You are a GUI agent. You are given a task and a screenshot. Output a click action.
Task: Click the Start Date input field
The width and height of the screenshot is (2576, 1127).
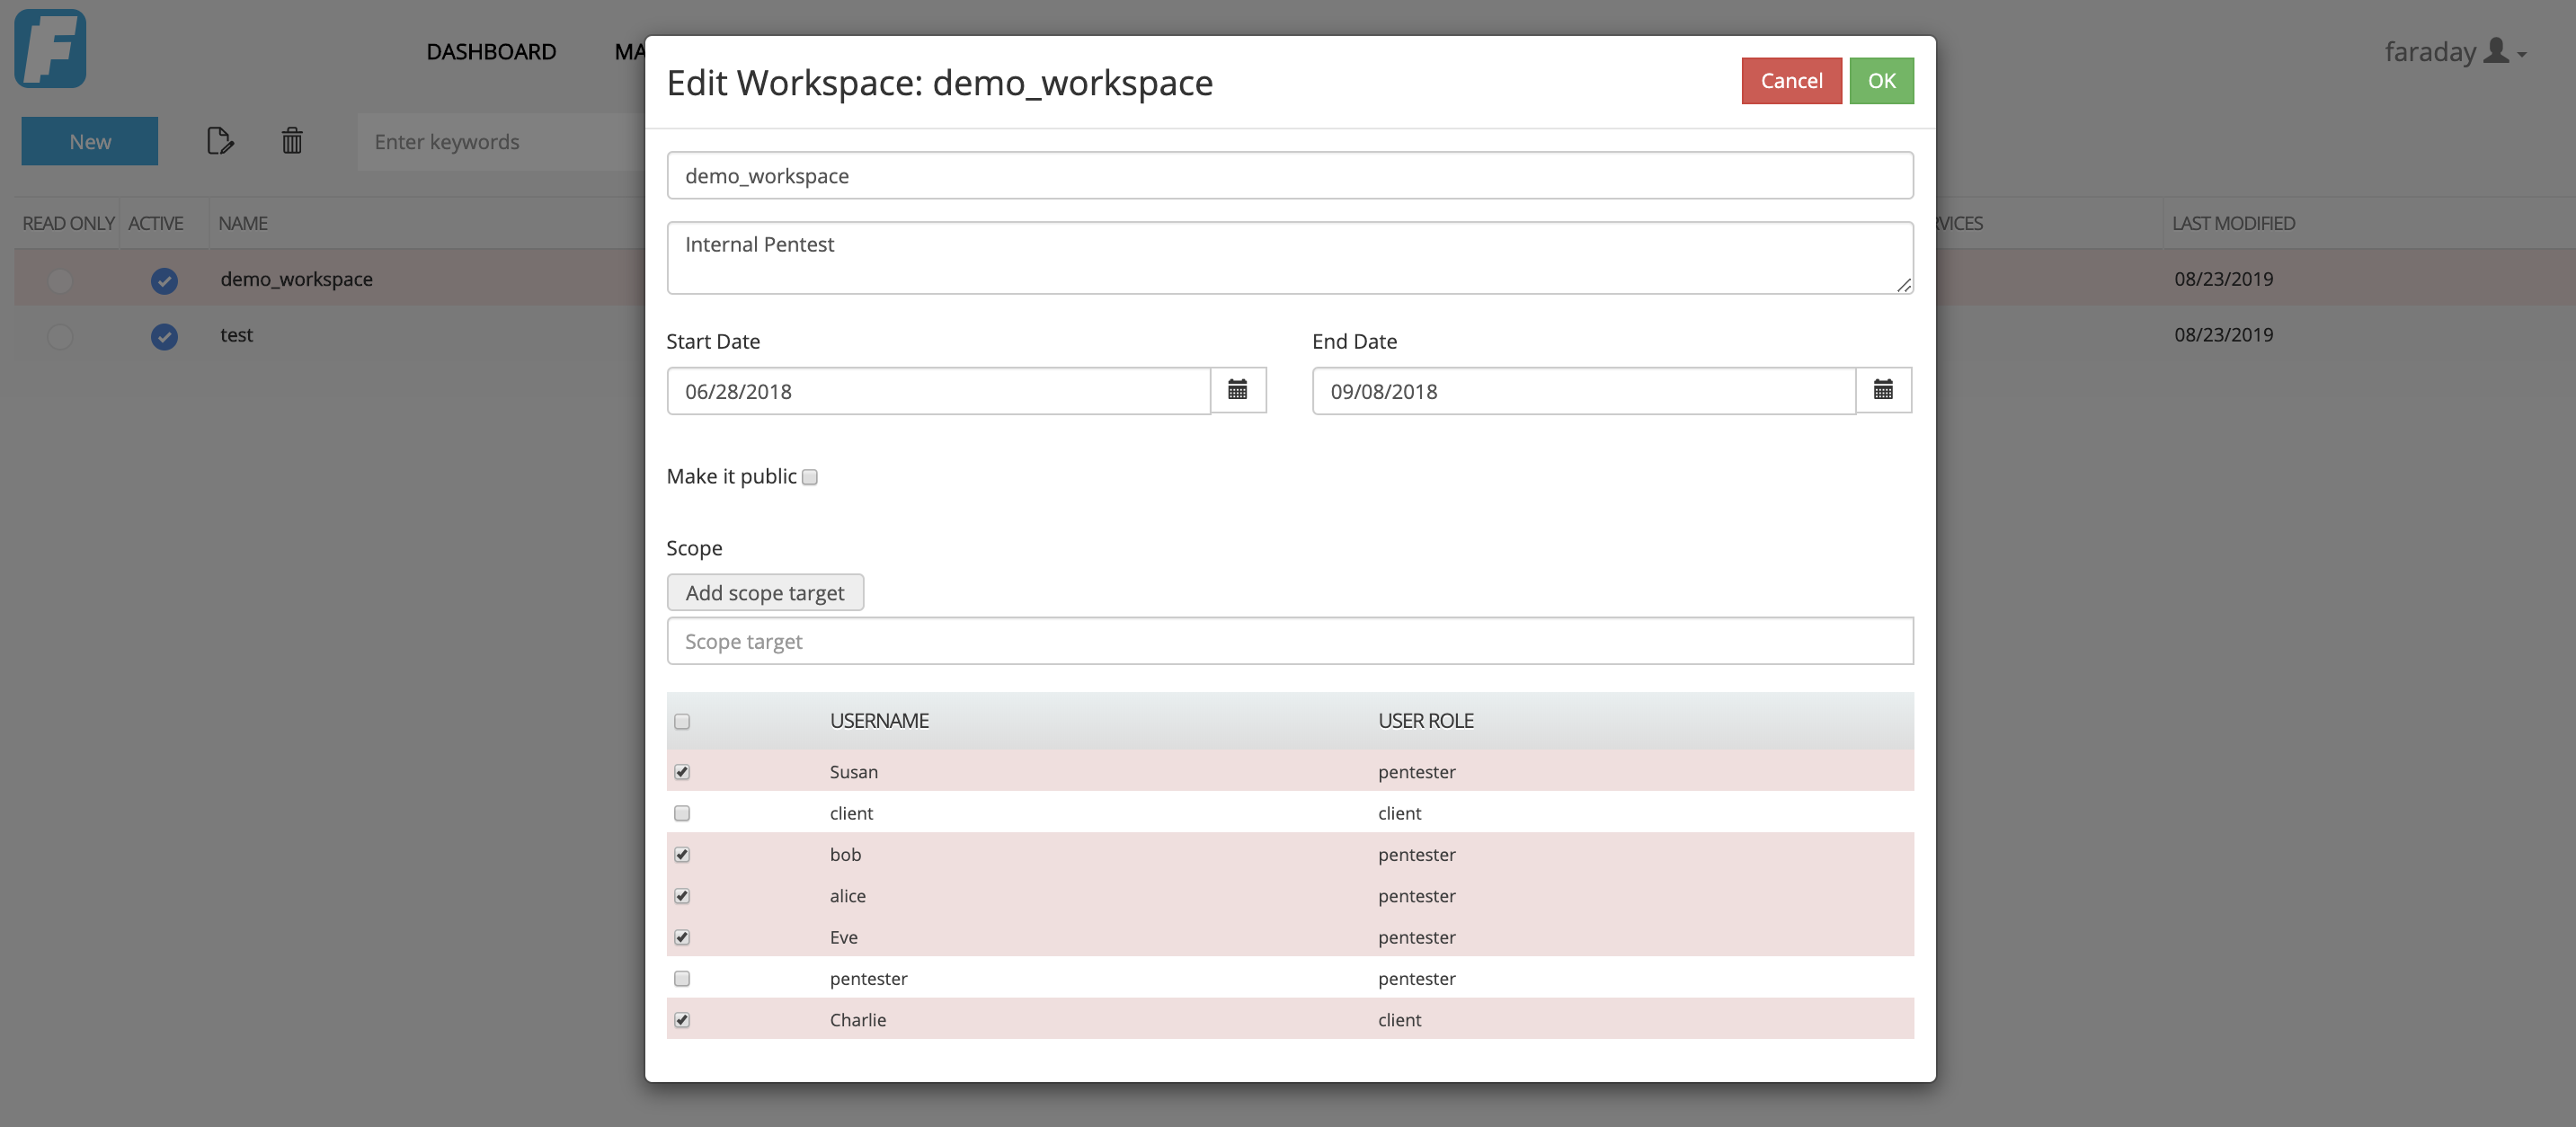(x=939, y=391)
